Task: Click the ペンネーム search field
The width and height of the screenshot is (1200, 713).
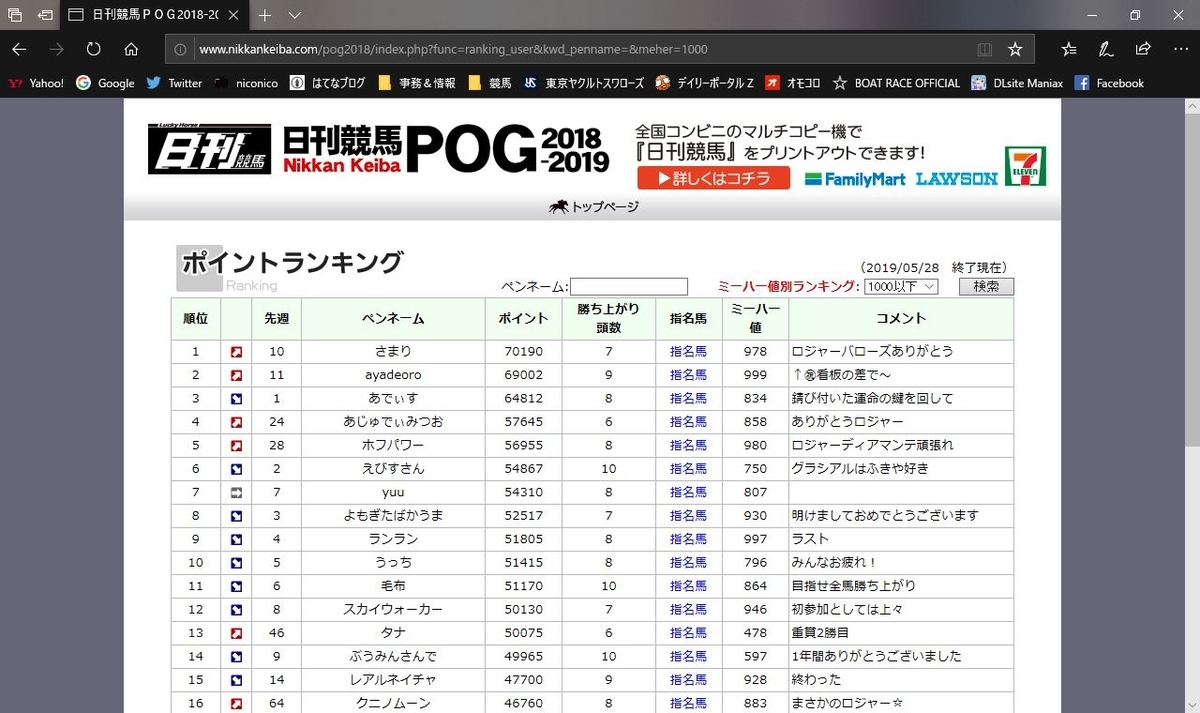Action: tap(629, 287)
